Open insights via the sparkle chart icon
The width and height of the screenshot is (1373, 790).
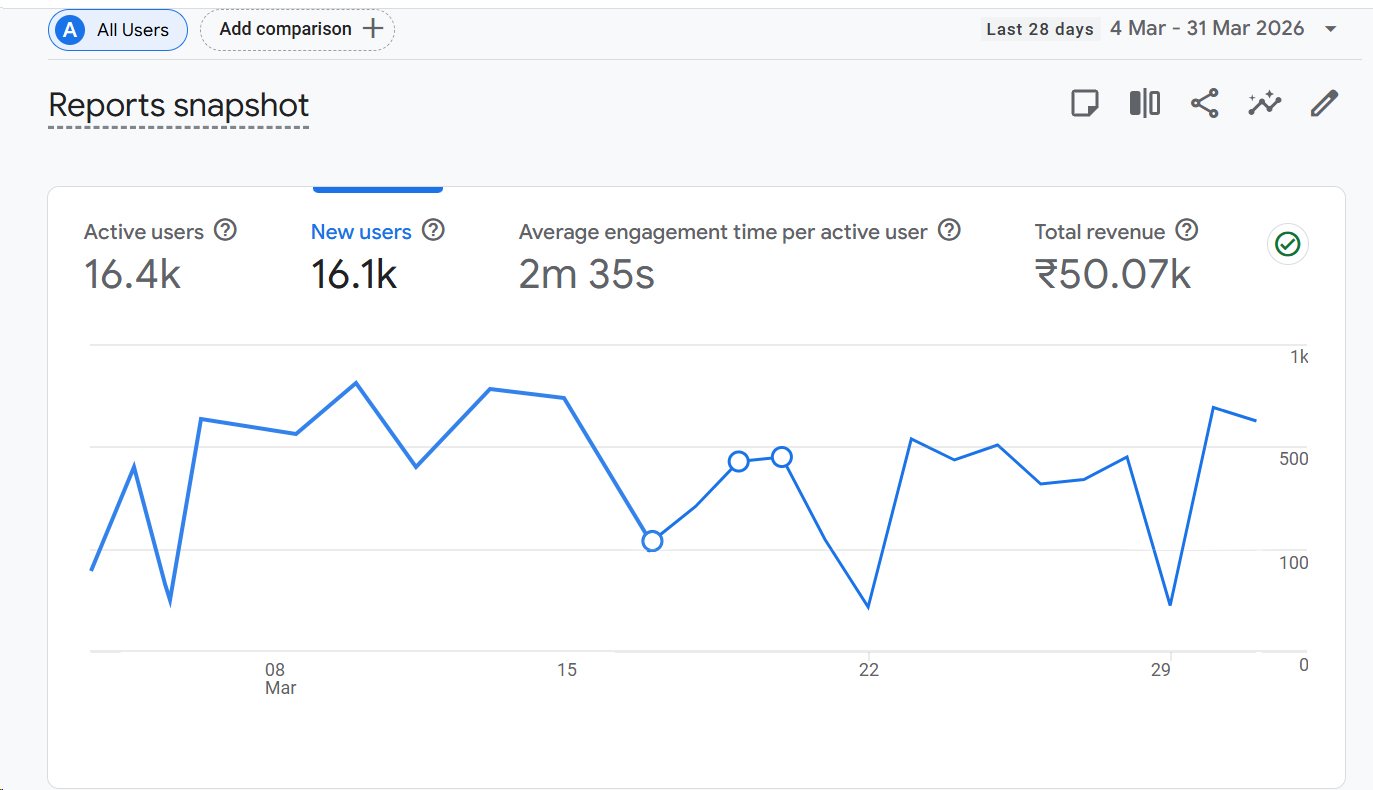(1264, 102)
